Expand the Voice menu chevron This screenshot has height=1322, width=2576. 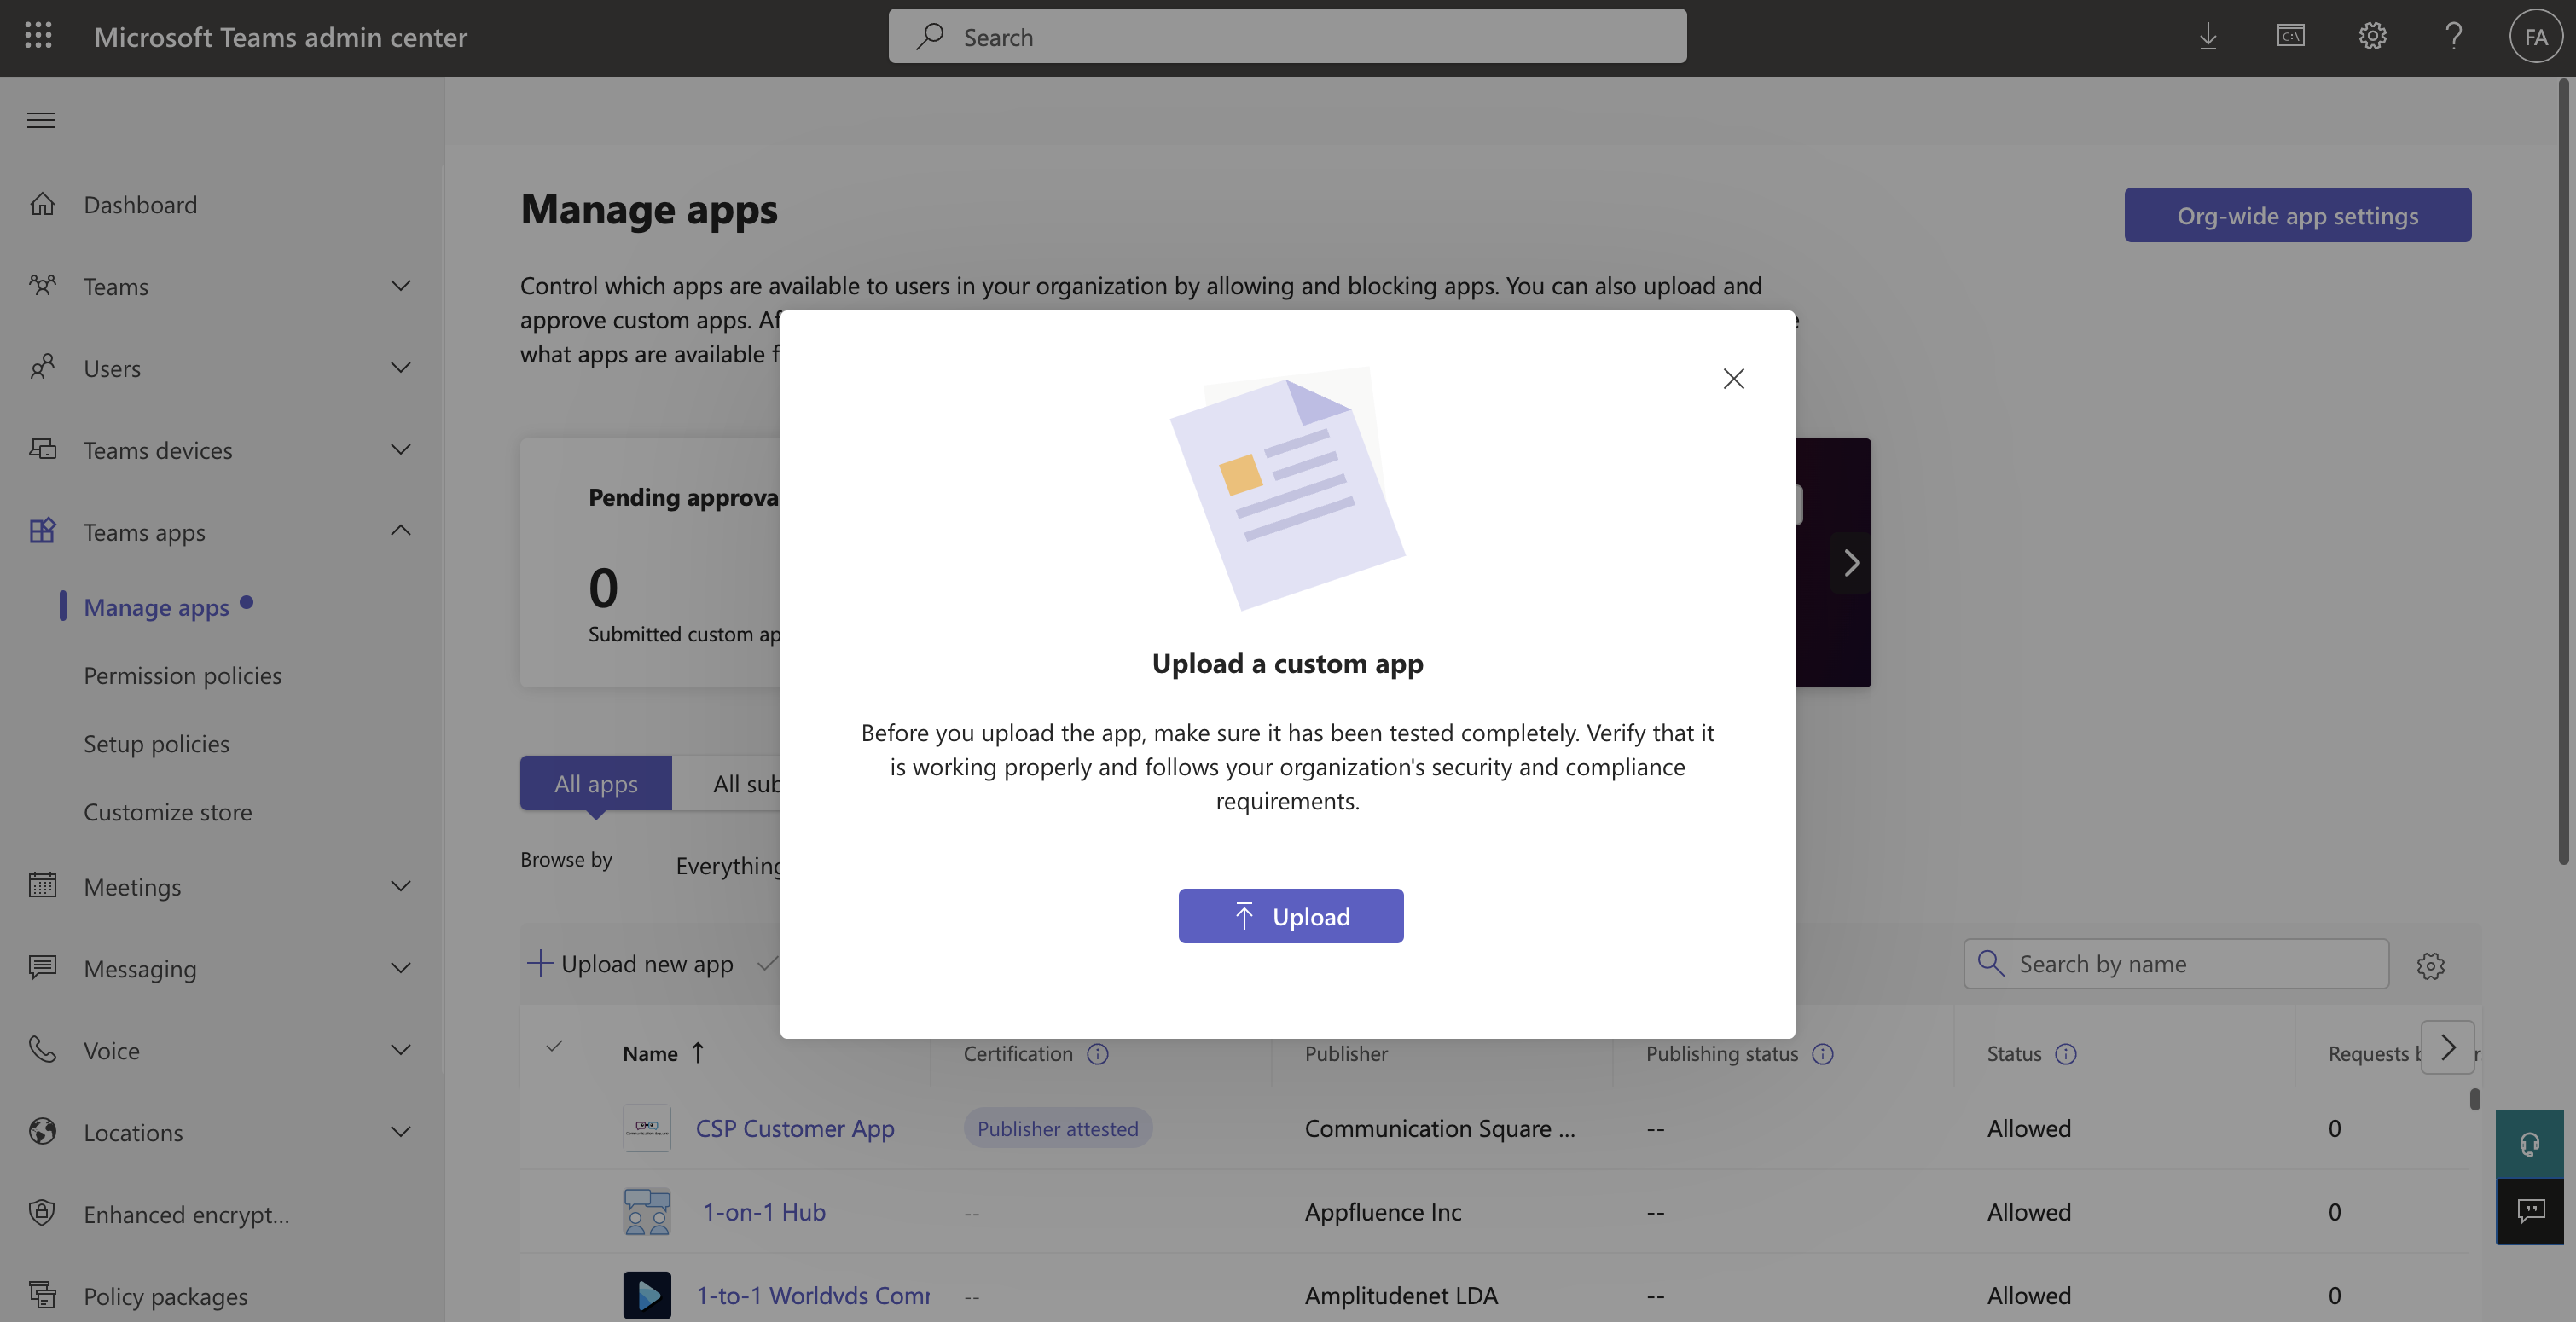tap(401, 1050)
